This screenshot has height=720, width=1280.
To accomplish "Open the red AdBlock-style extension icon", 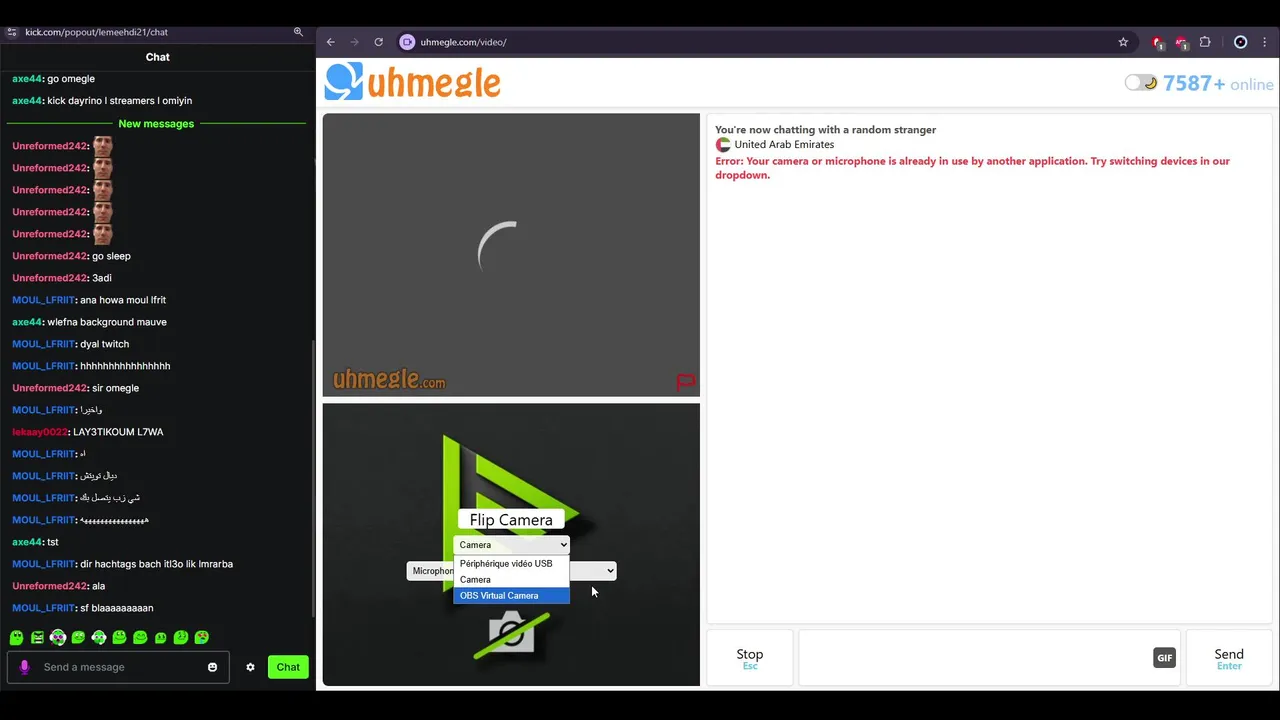I will (1181, 42).
